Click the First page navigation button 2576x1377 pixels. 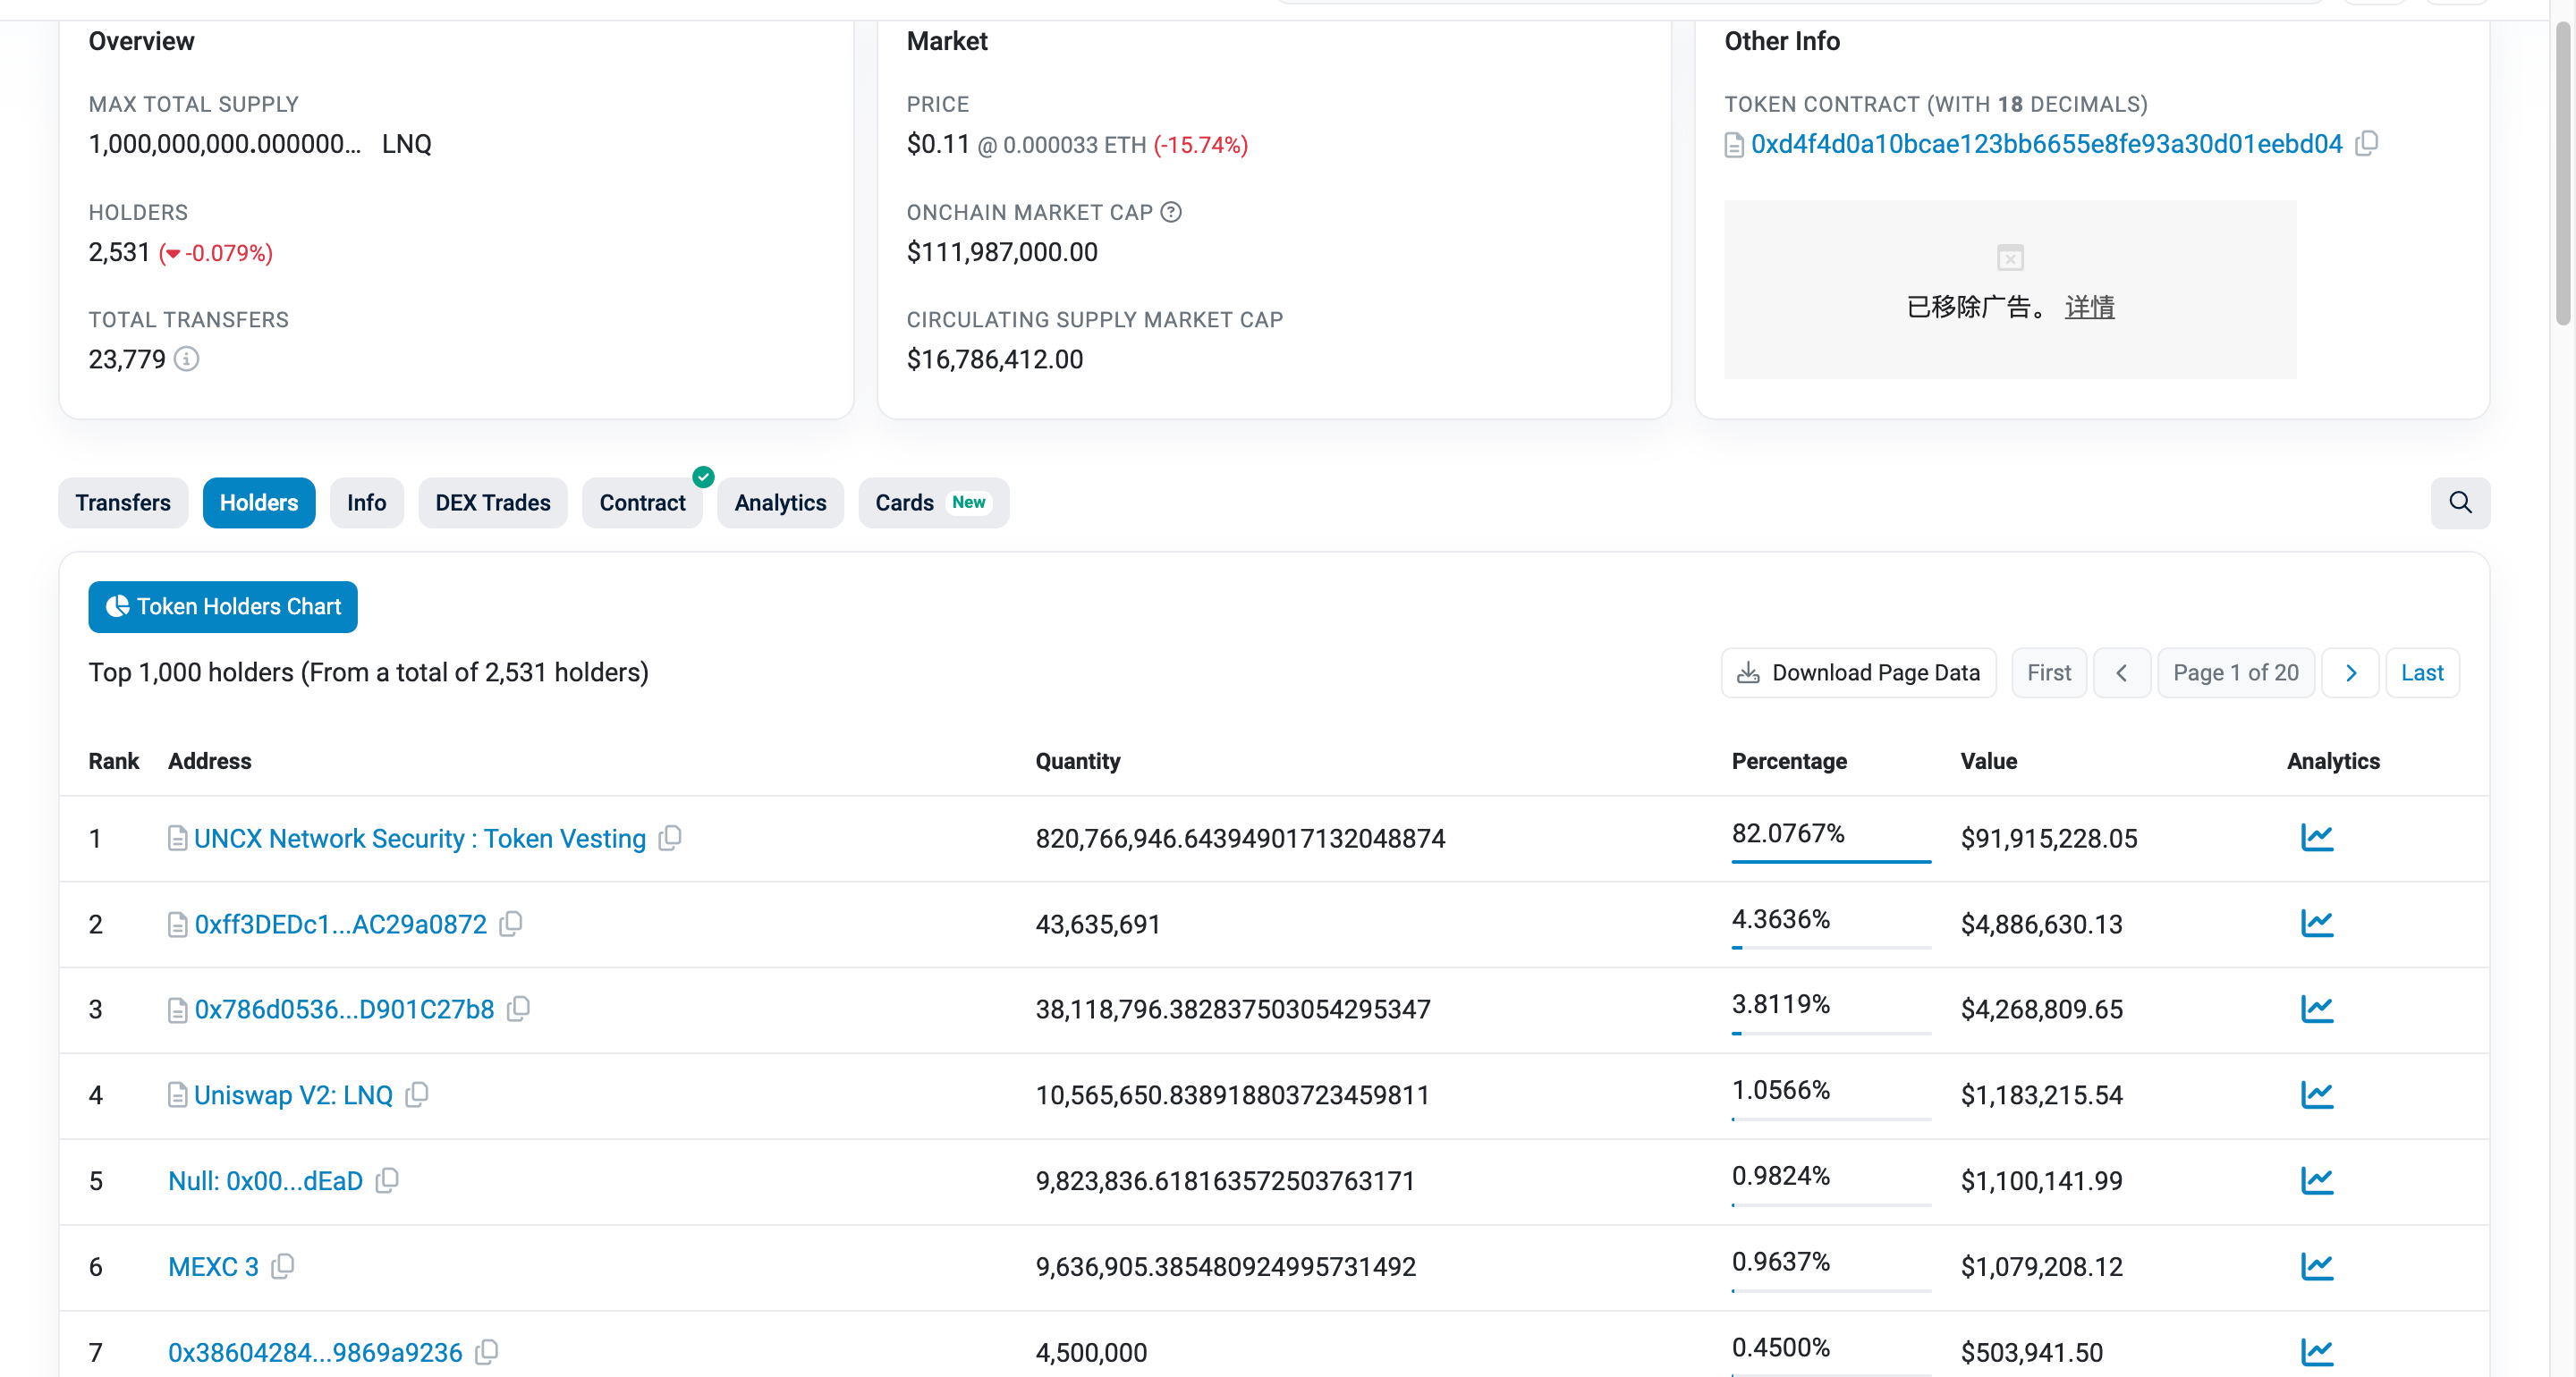[2049, 672]
